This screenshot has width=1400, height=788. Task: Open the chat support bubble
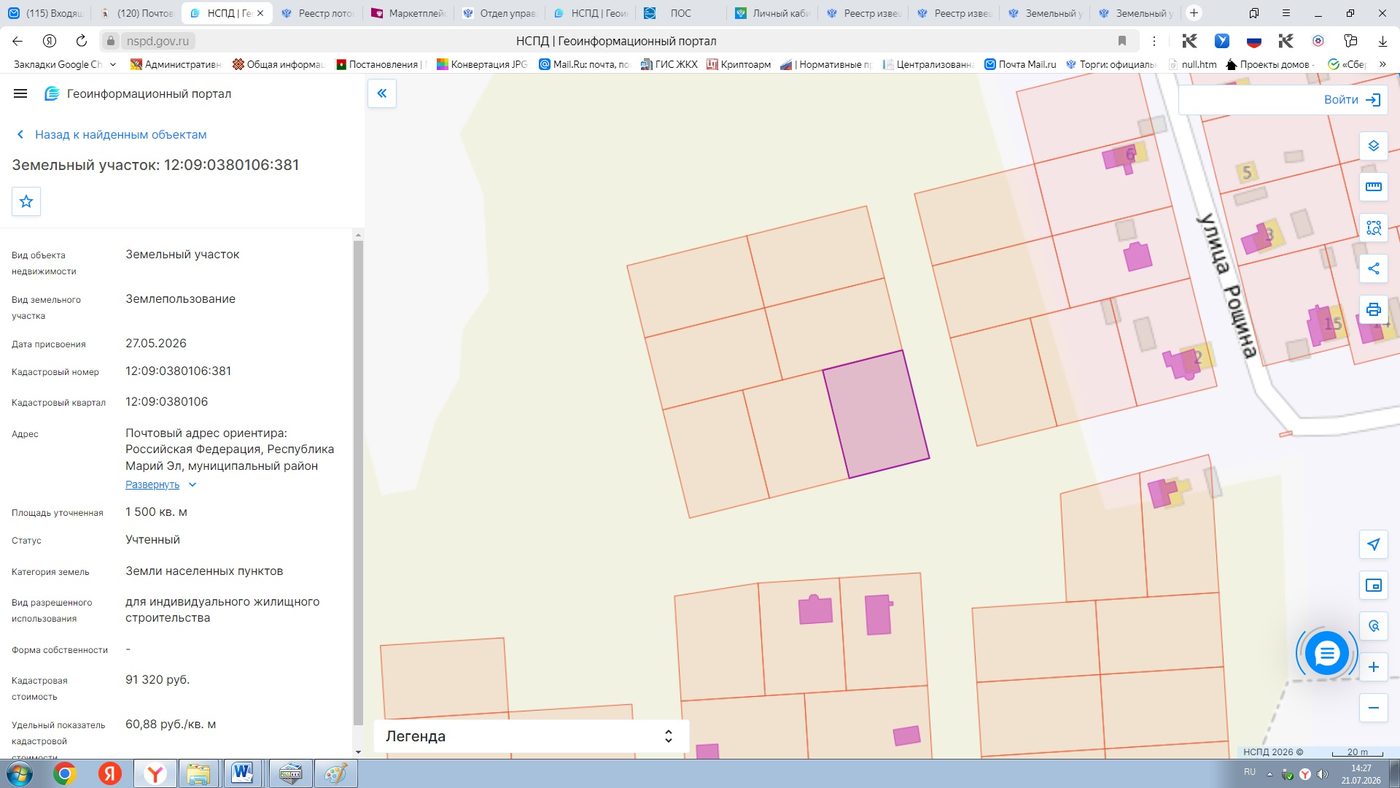coord(1326,654)
